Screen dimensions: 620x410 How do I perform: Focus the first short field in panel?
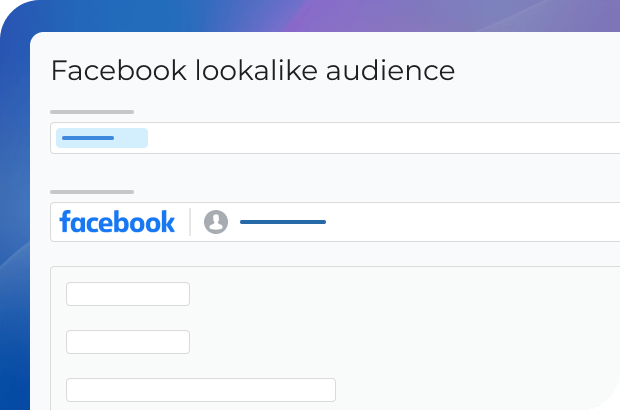click(128, 294)
